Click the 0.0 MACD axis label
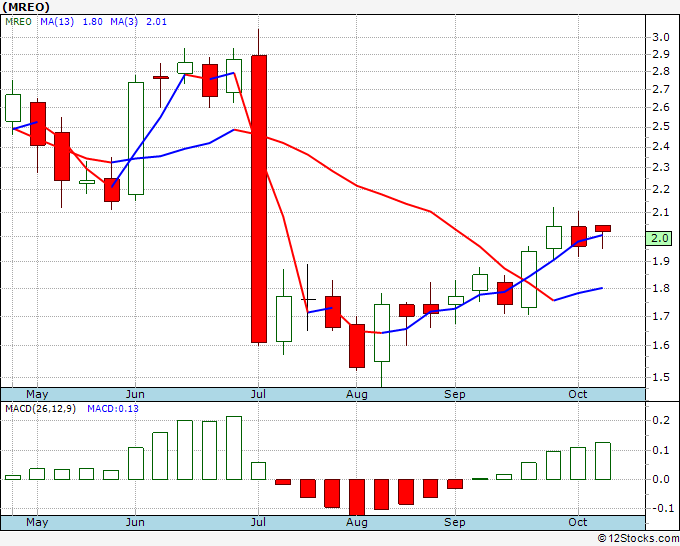Screen dimensions: 680x546 (661, 479)
